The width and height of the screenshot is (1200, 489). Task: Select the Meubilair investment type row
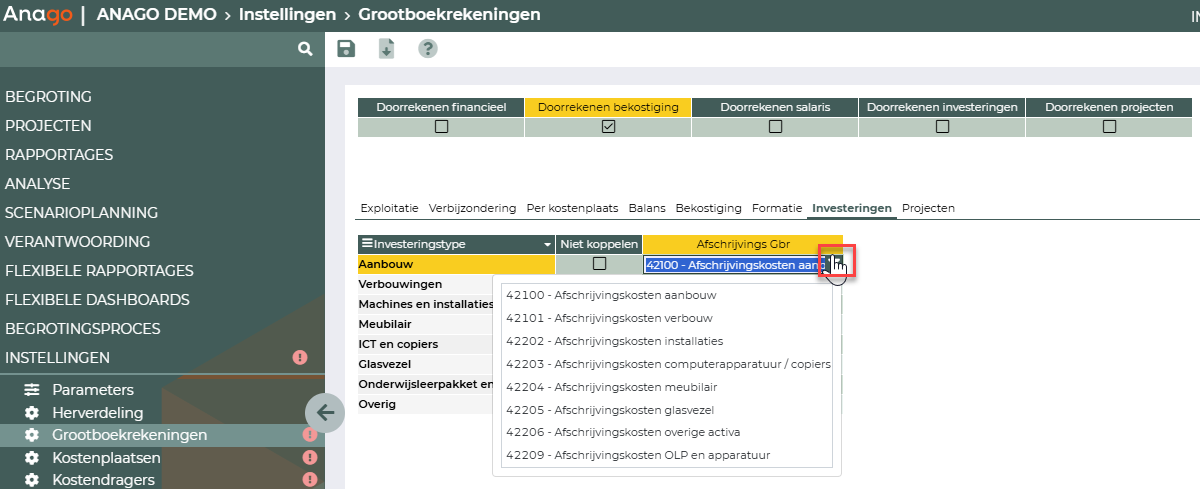tap(385, 324)
